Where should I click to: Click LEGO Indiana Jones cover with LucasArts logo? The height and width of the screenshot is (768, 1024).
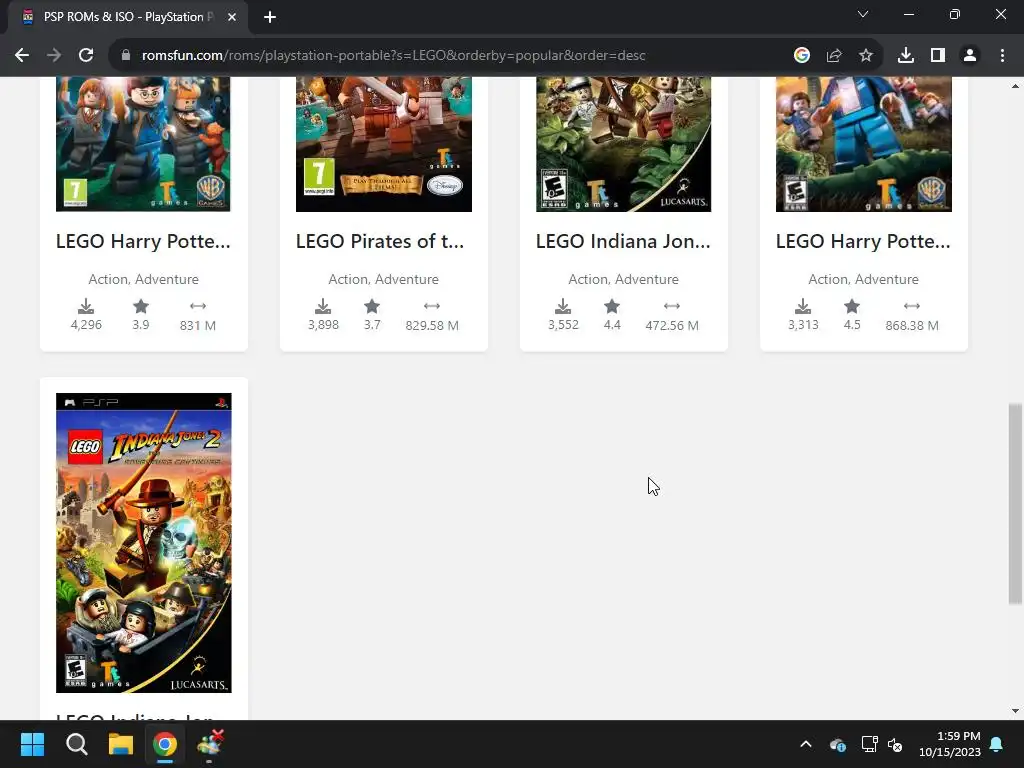click(624, 144)
